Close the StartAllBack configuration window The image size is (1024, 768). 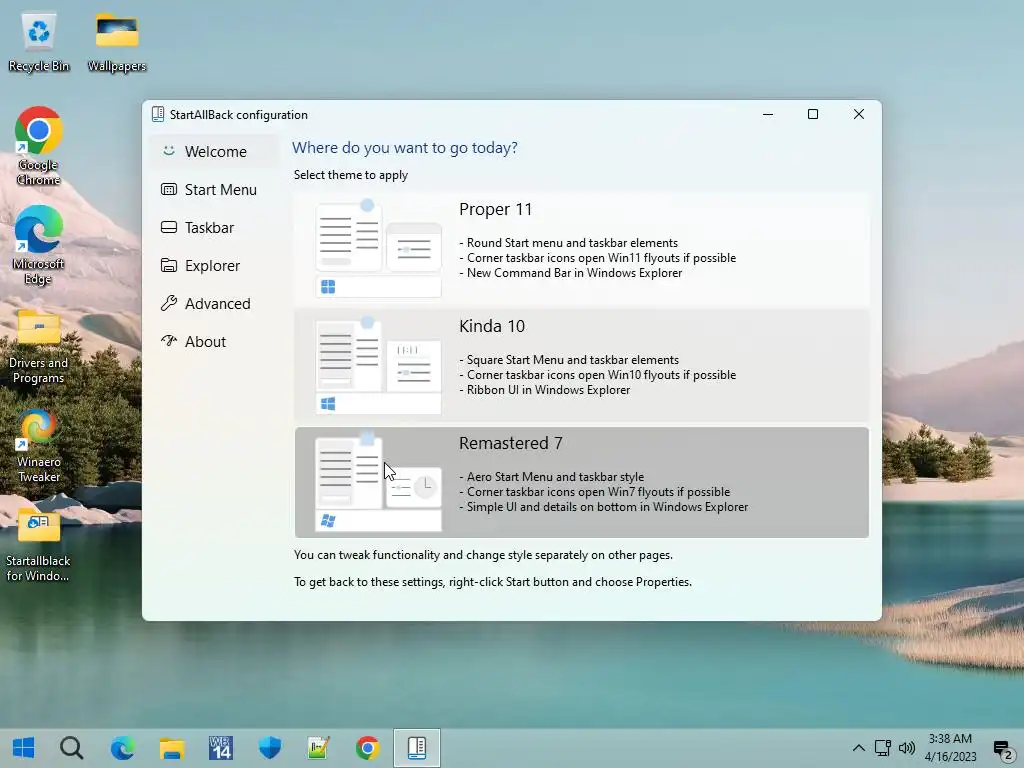coord(859,114)
